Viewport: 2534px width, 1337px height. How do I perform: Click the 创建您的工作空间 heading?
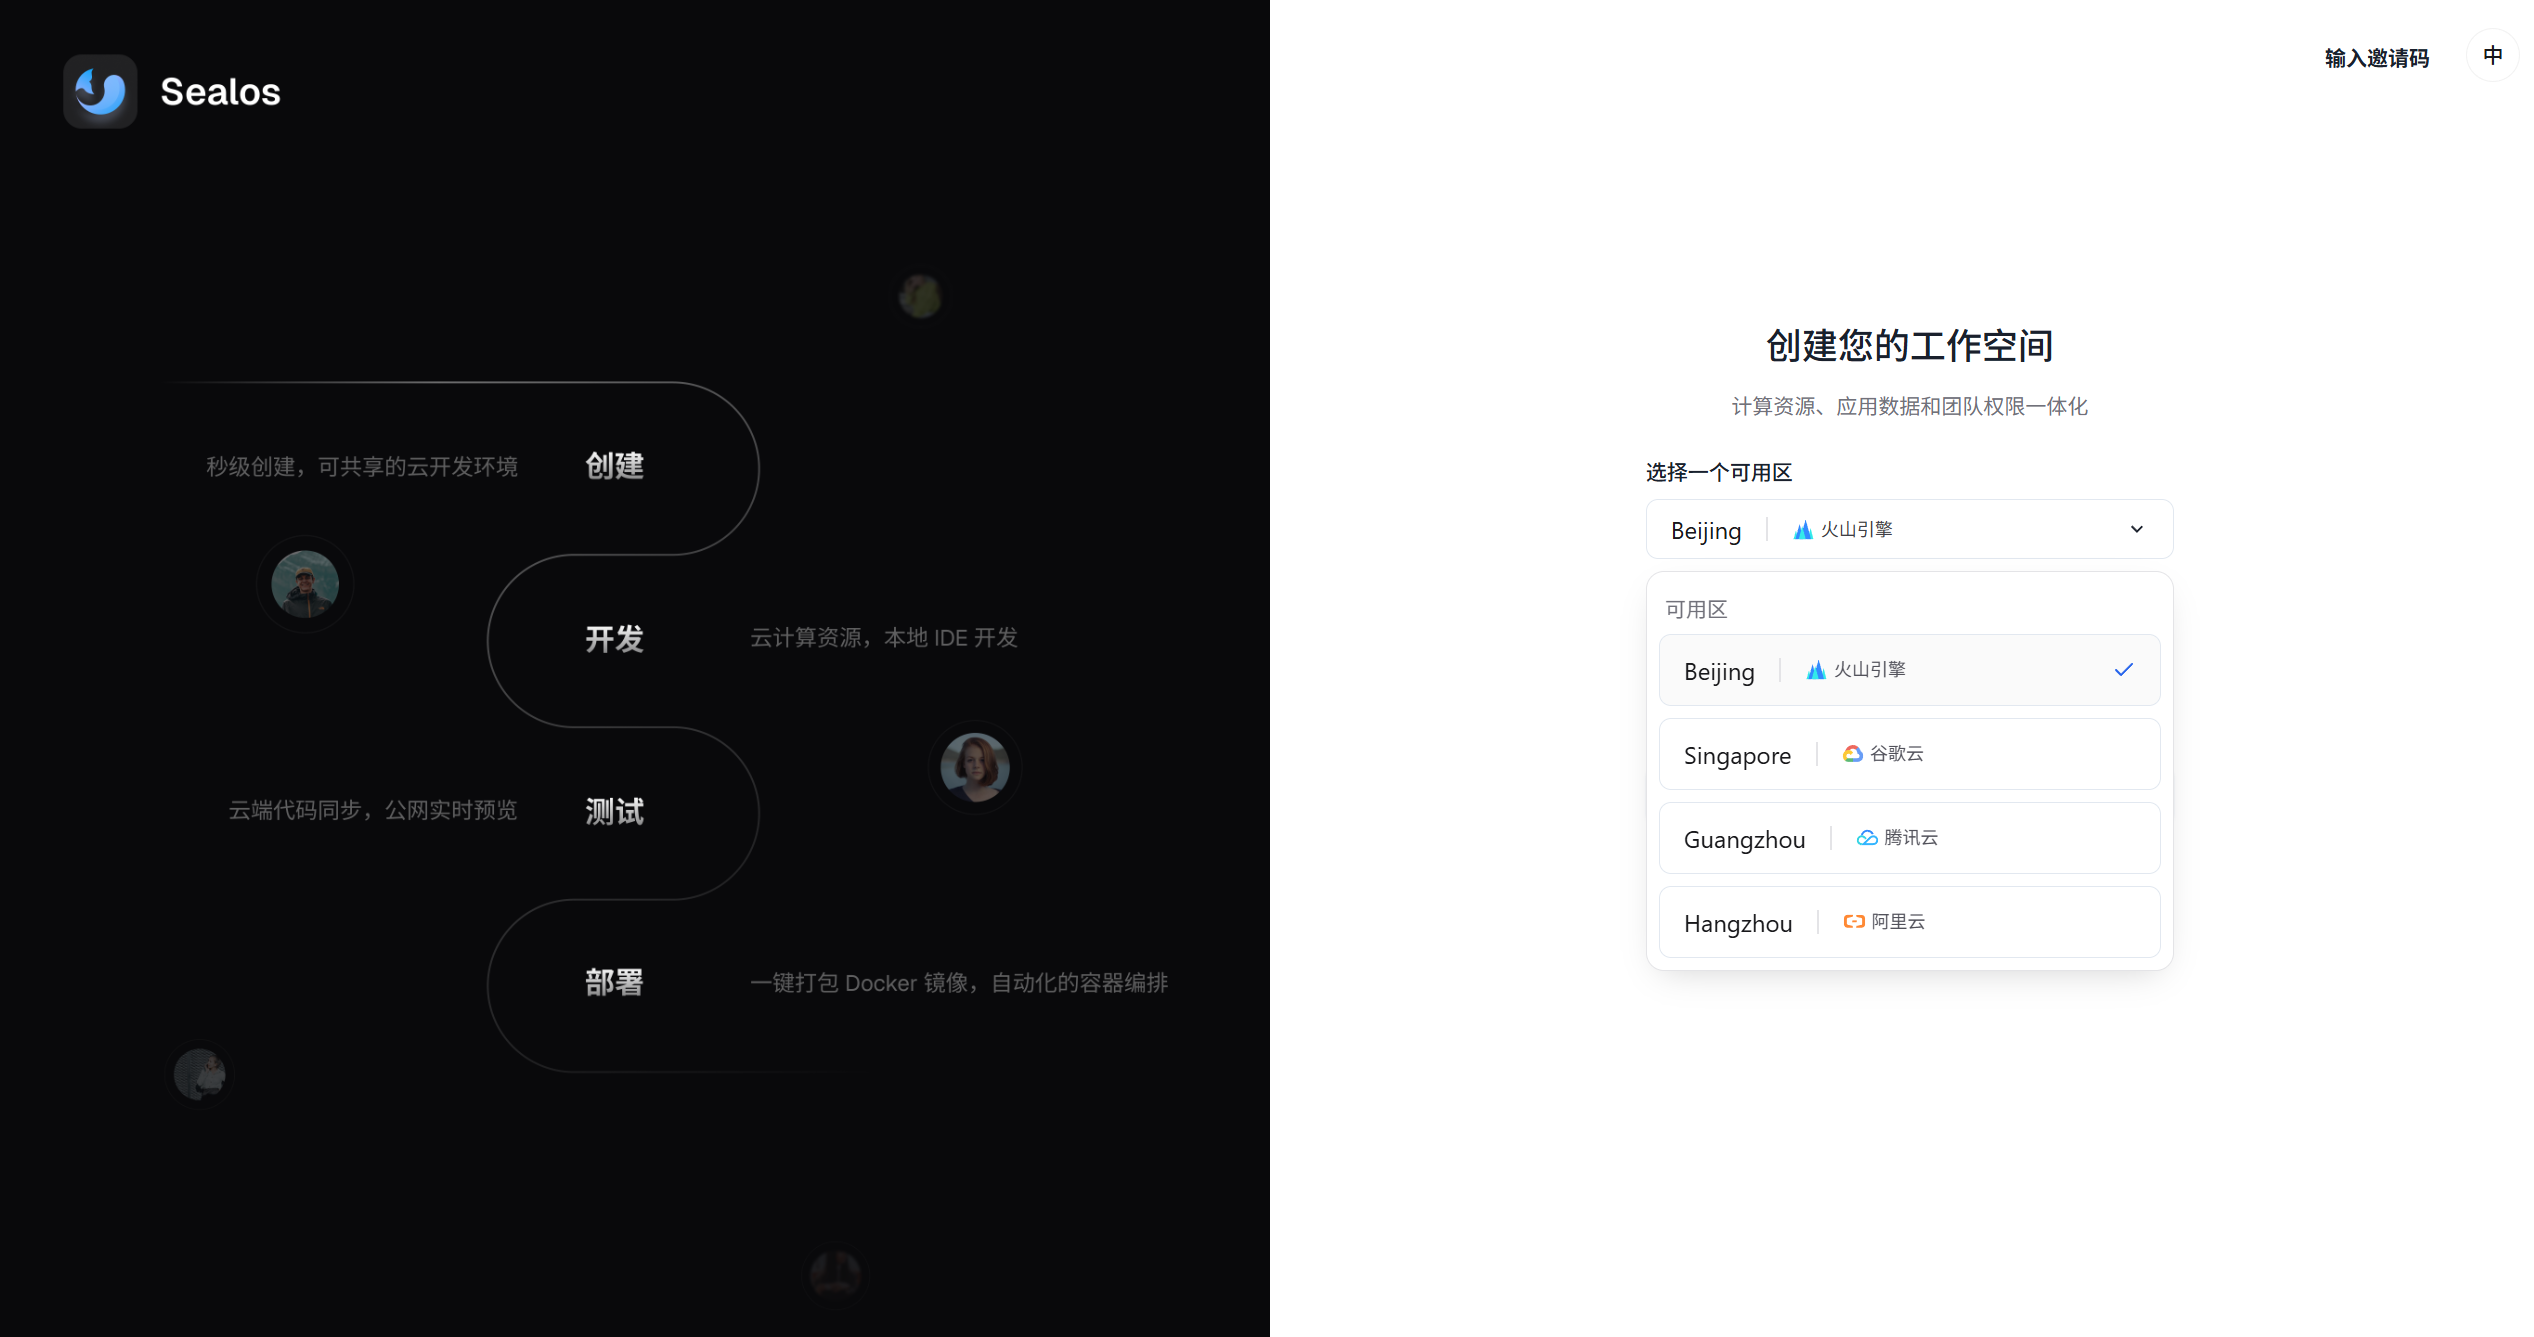[x=1908, y=345]
